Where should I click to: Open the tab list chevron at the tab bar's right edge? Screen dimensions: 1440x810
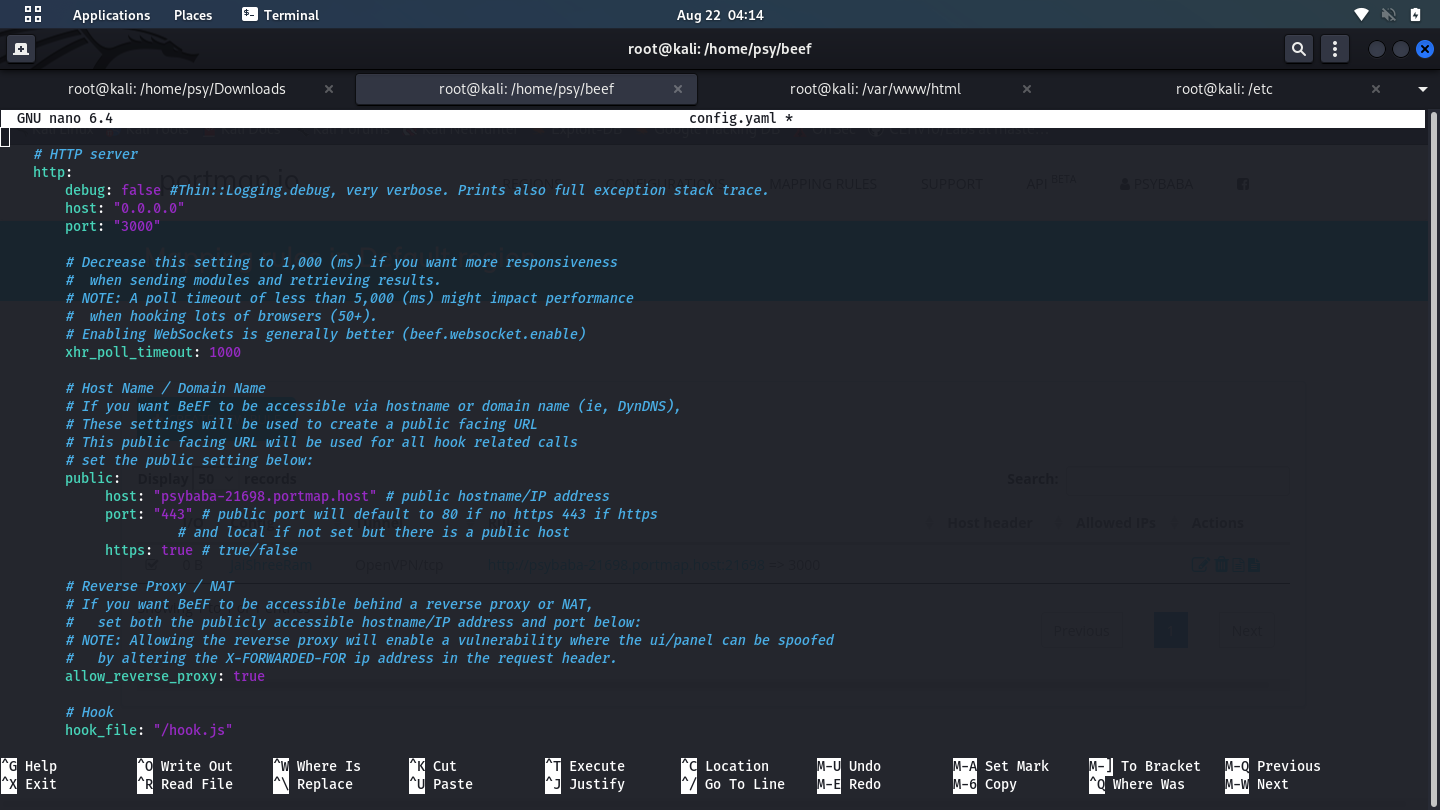pos(1421,89)
